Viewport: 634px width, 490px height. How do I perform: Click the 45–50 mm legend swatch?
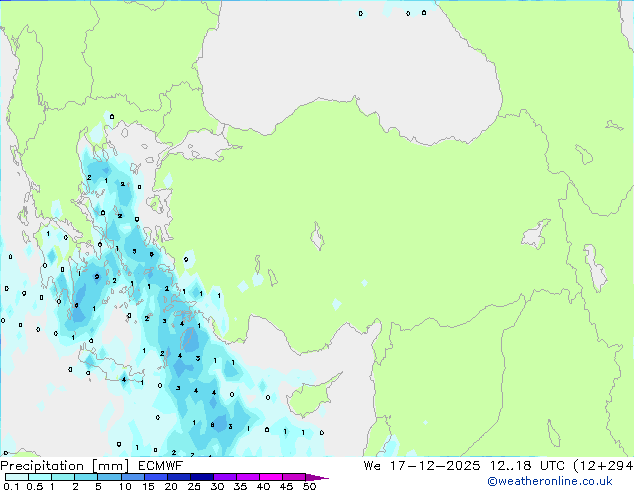click(x=294, y=477)
